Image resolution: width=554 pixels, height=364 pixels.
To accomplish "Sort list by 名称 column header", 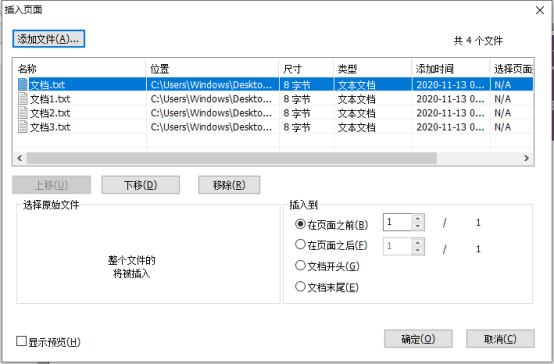I will point(79,69).
